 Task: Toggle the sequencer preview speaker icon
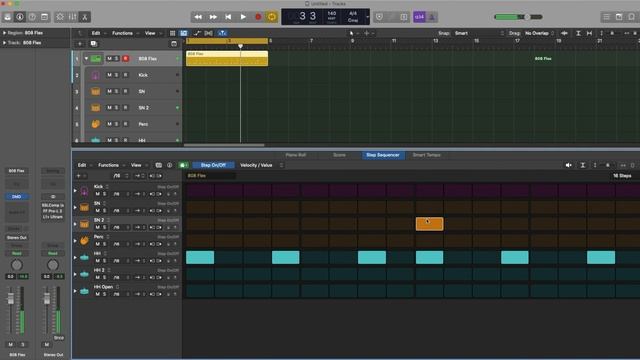coord(569,165)
